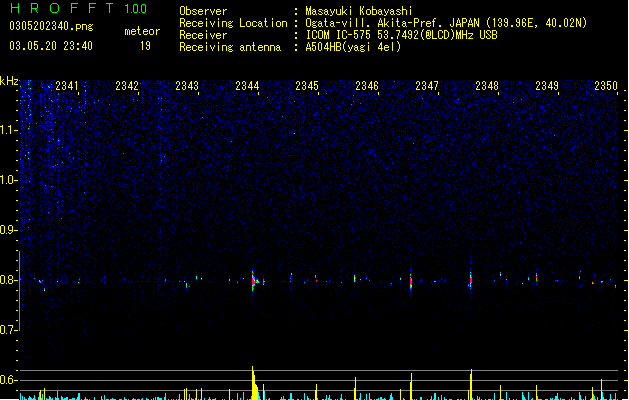Click the HROFFT 1.00 title text
This screenshot has width=629, height=400.
coord(79,8)
